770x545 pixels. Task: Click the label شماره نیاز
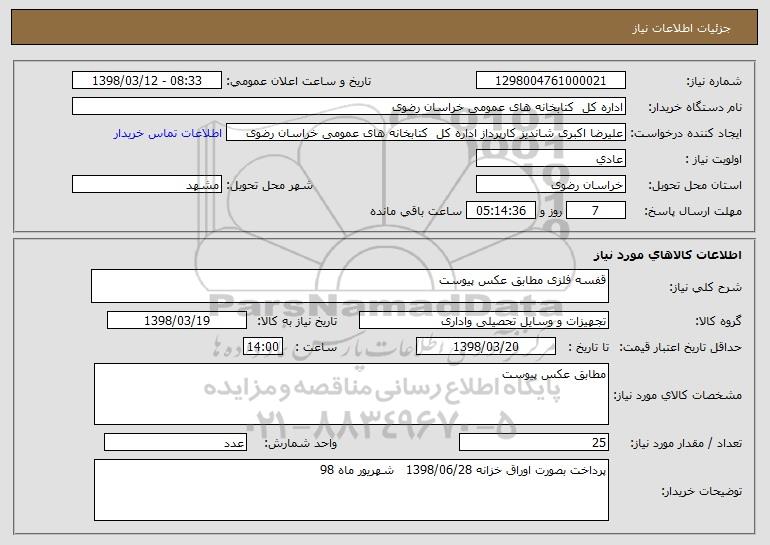click(714, 81)
